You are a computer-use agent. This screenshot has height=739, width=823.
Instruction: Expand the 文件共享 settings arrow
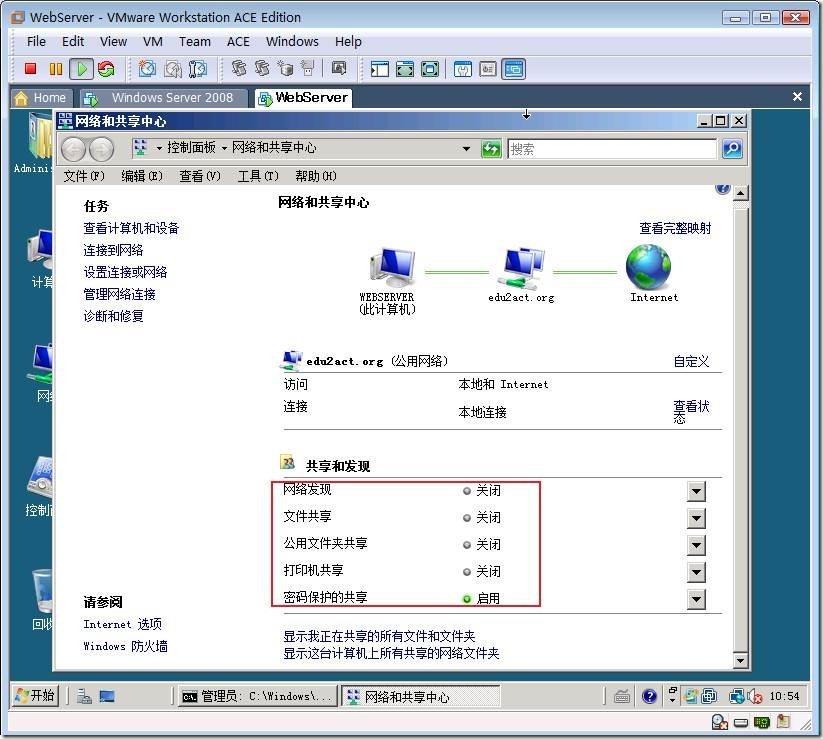pos(696,519)
